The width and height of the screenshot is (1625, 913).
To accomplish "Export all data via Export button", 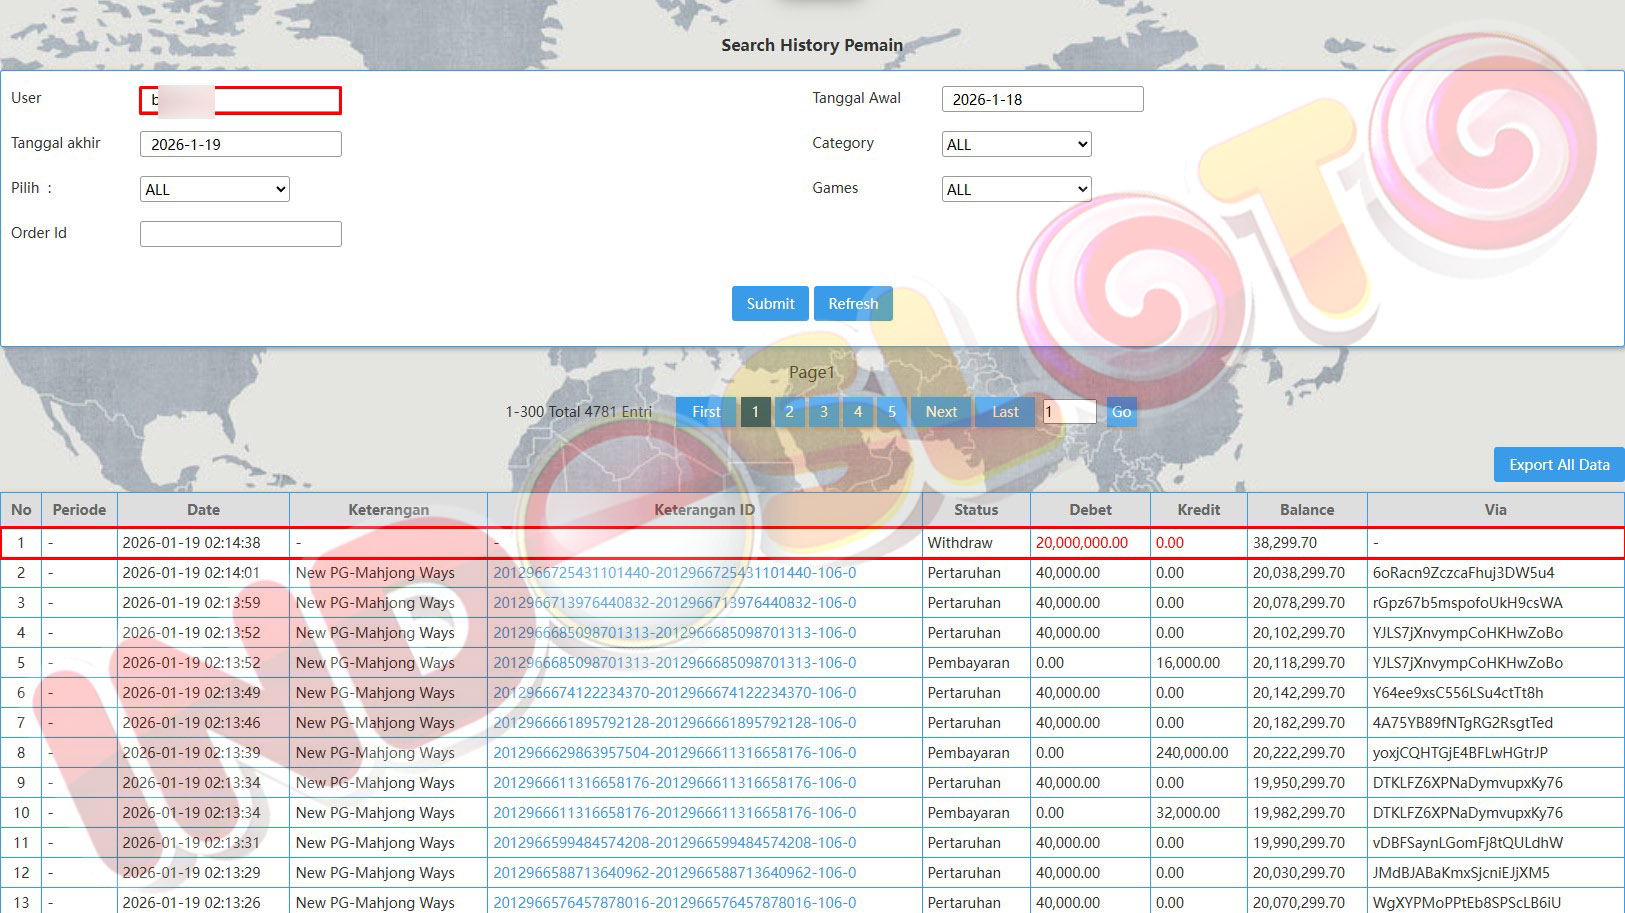I will pyautogui.click(x=1558, y=465).
